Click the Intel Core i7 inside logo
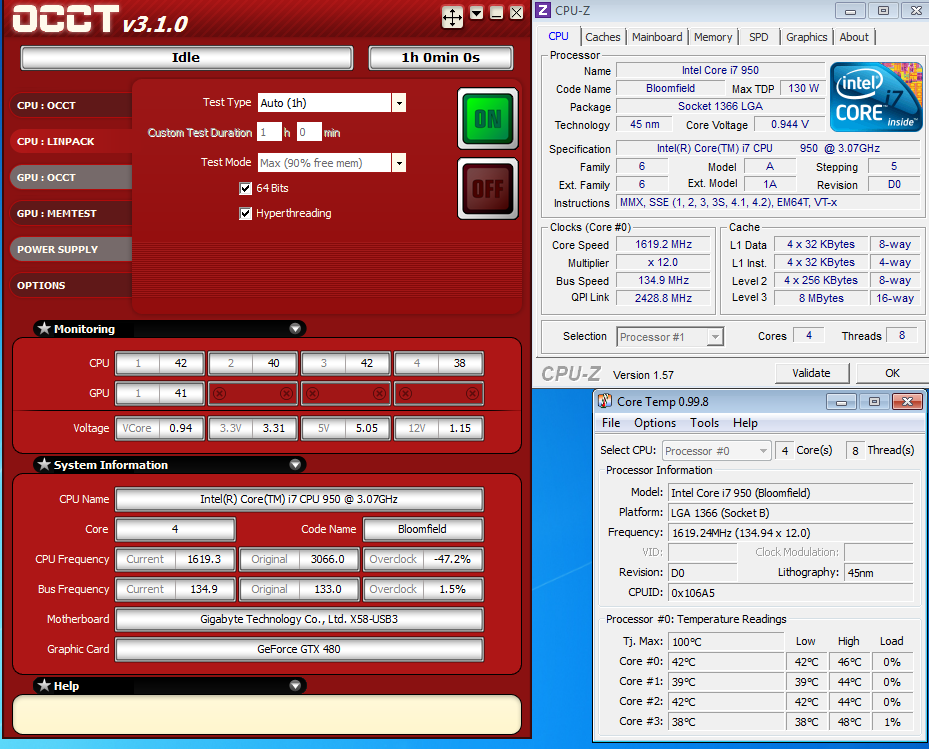The height and width of the screenshot is (749, 929). click(876, 97)
